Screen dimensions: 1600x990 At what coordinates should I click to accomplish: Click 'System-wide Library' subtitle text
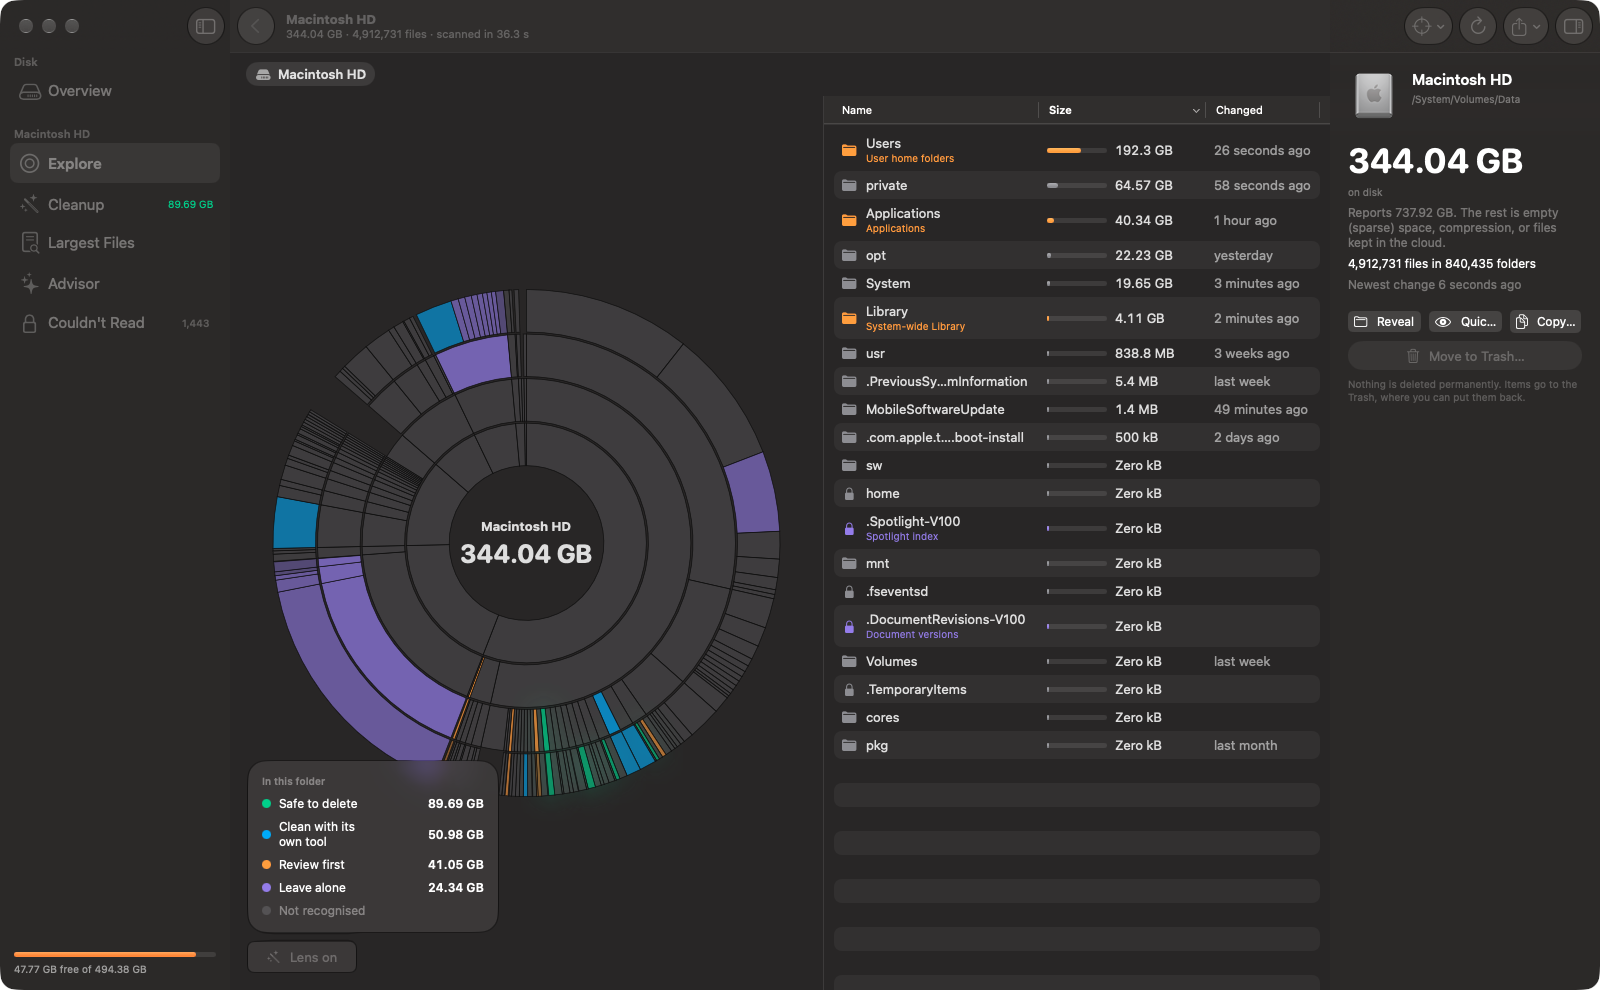click(x=915, y=326)
